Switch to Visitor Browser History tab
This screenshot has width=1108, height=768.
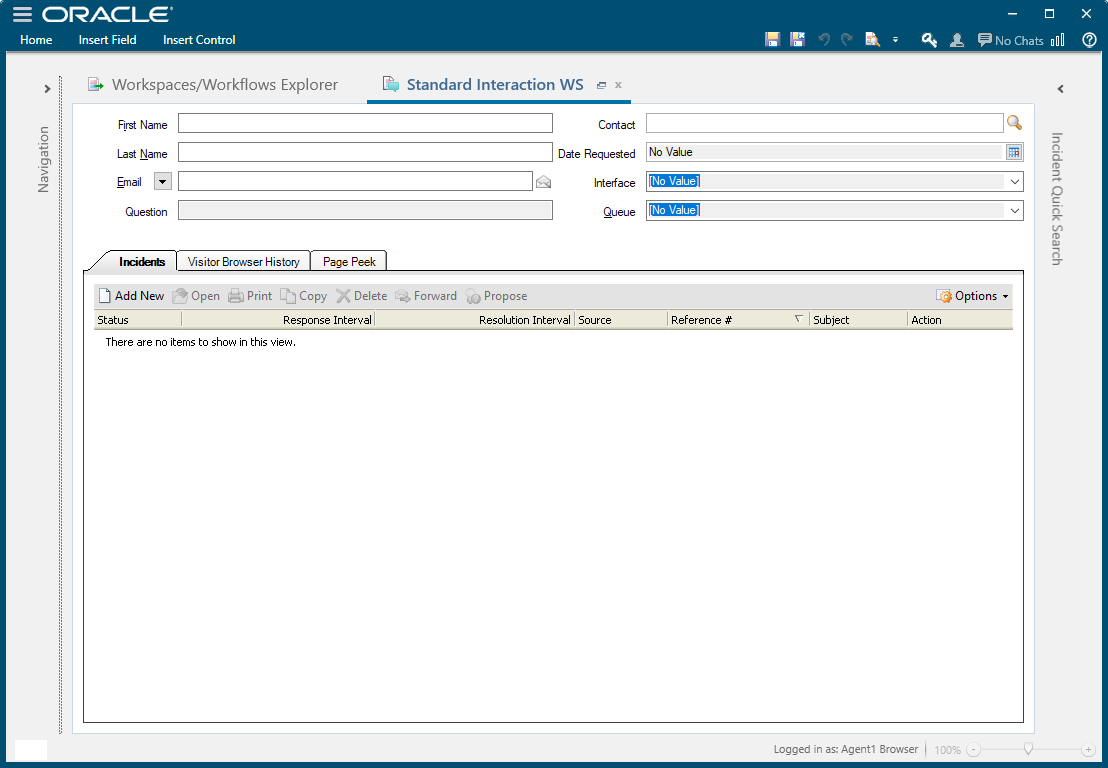[x=244, y=261]
